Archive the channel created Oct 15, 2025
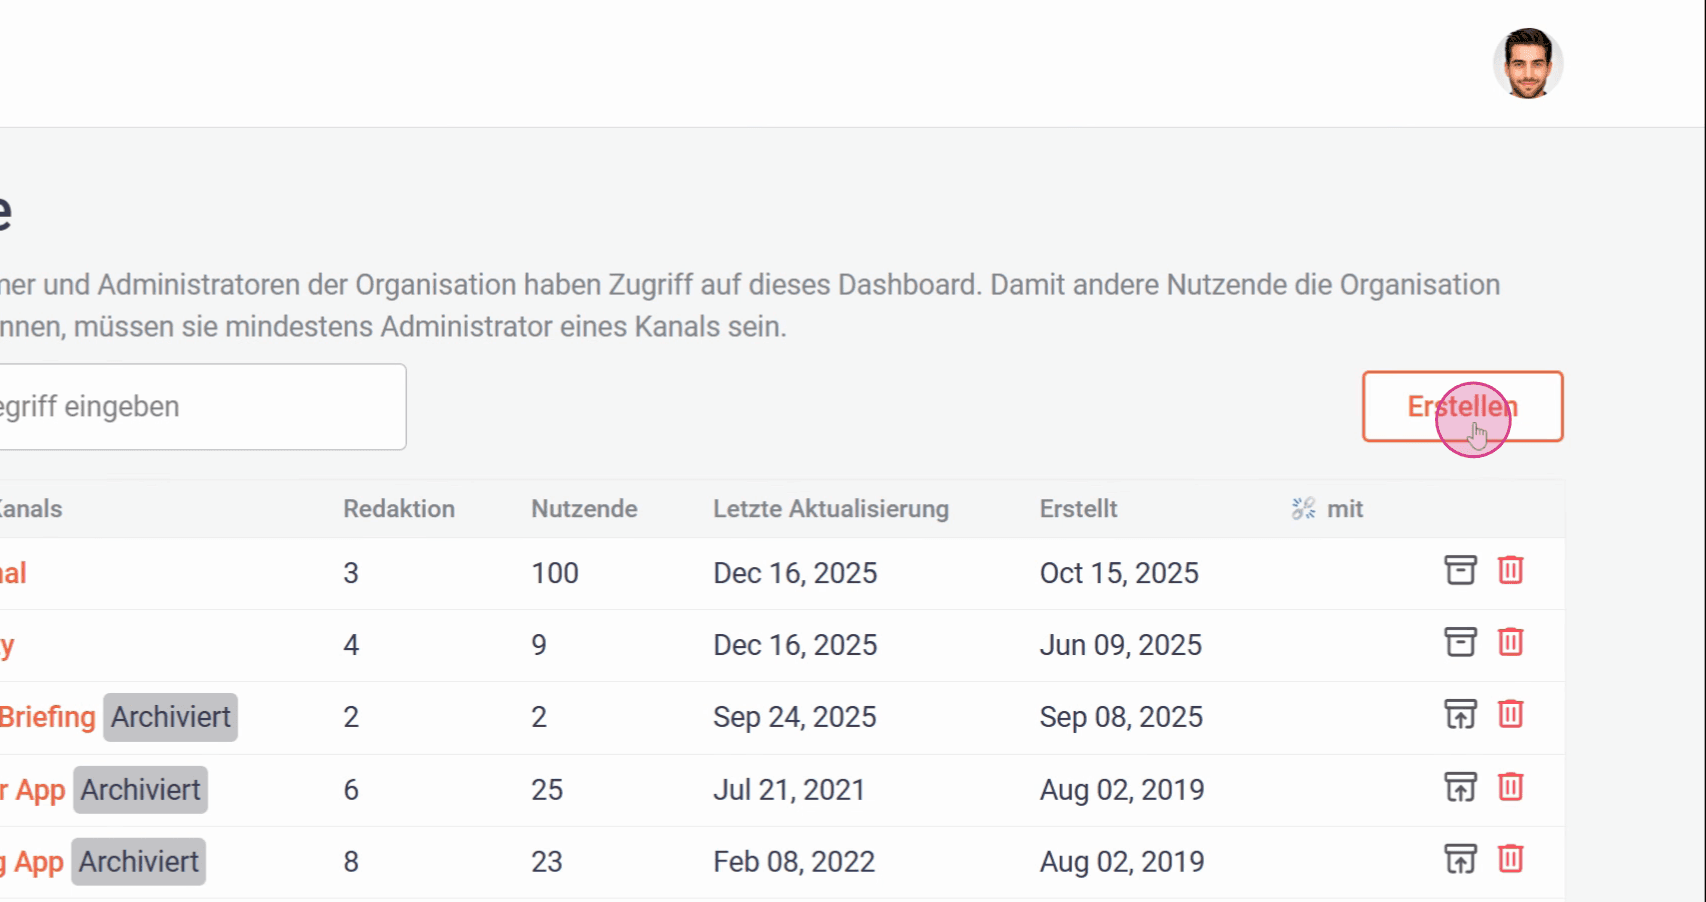The width and height of the screenshot is (1706, 902). point(1460,570)
